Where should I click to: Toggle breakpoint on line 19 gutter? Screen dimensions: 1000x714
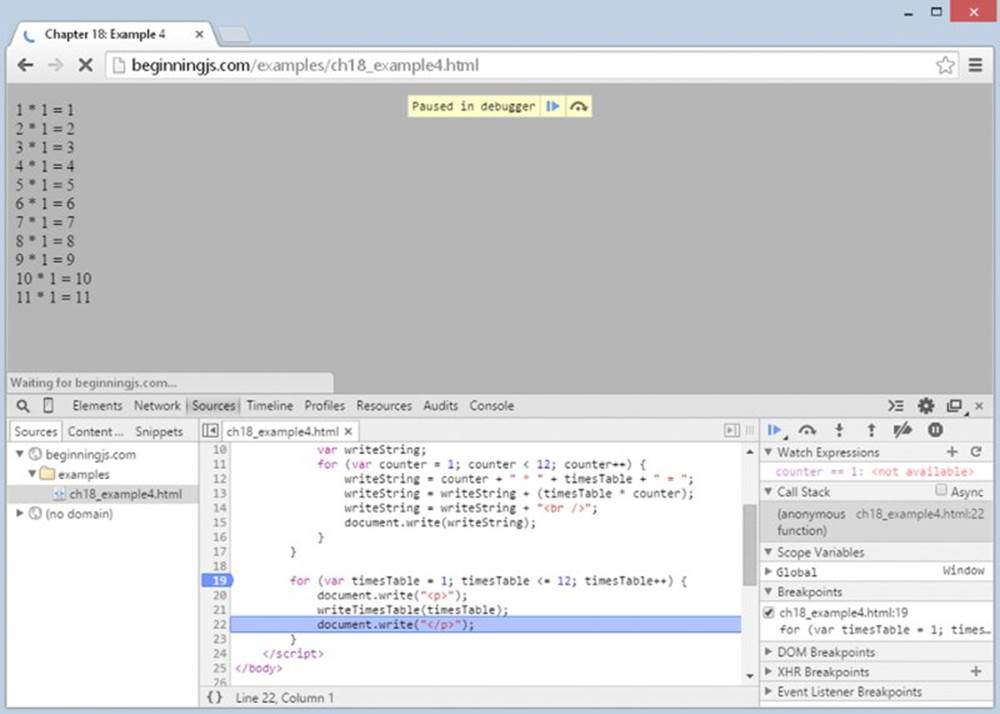coord(217,581)
